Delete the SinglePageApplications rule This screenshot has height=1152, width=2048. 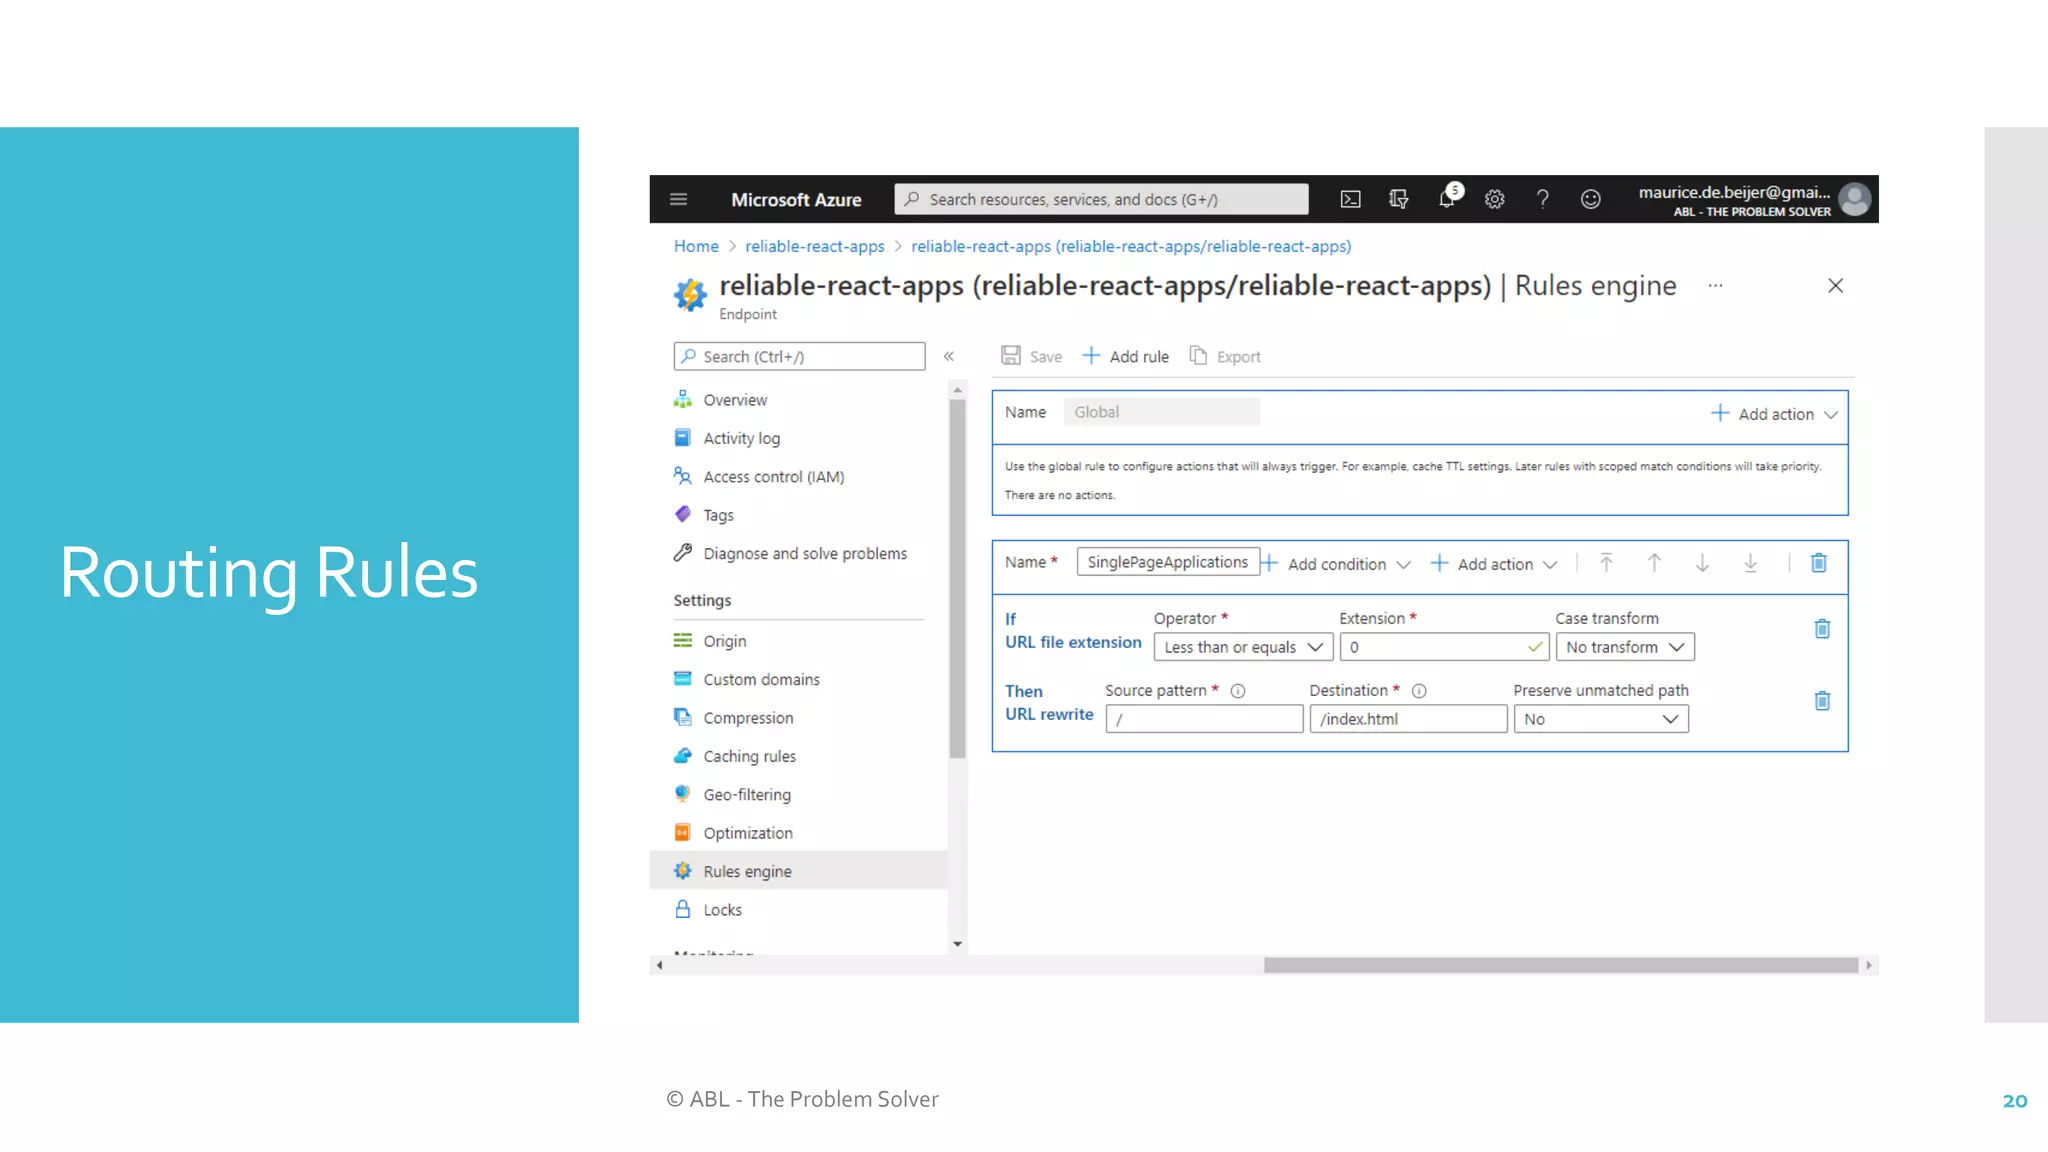click(x=1819, y=563)
